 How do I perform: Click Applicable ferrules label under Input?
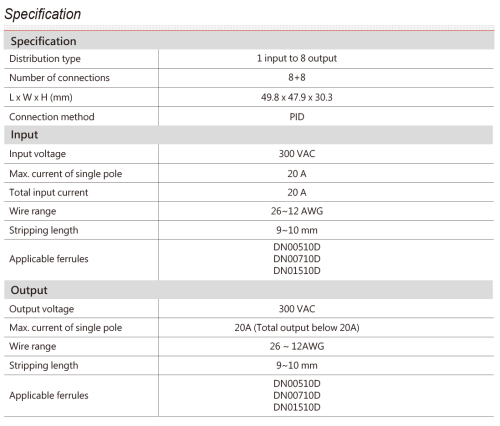tap(49, 259)
